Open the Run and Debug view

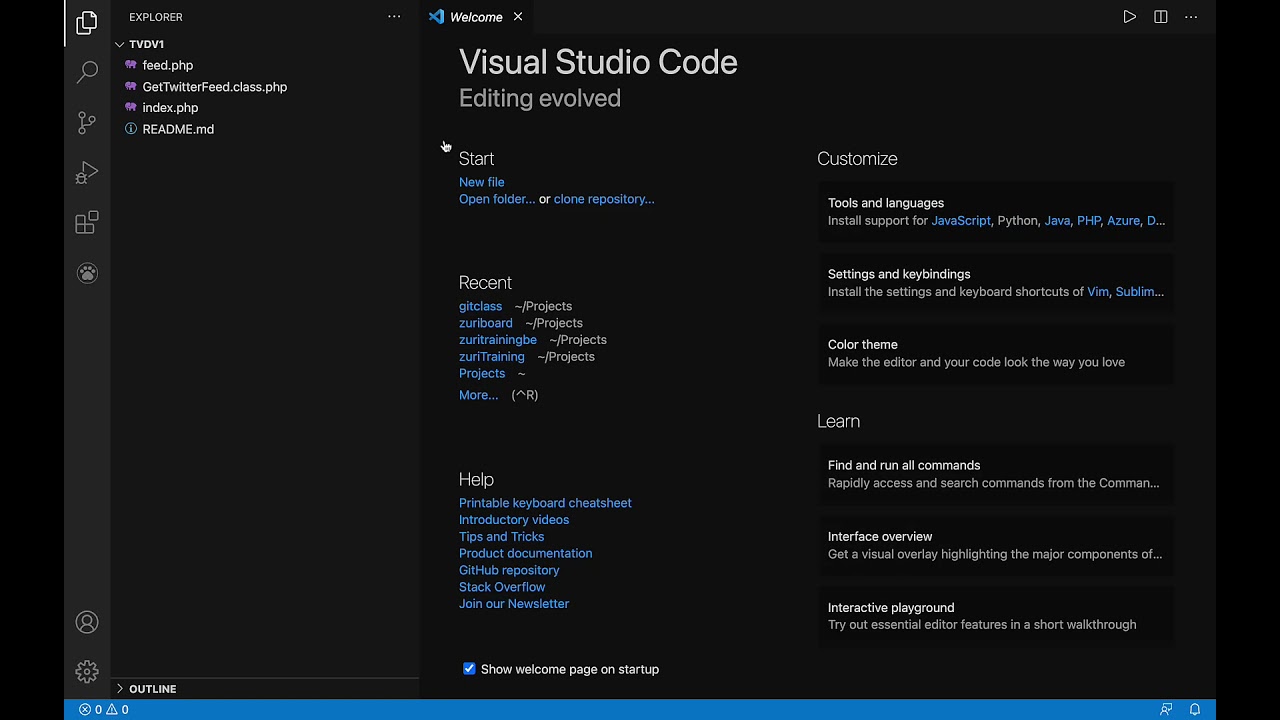pyautogui.click(x=87, y=173)
